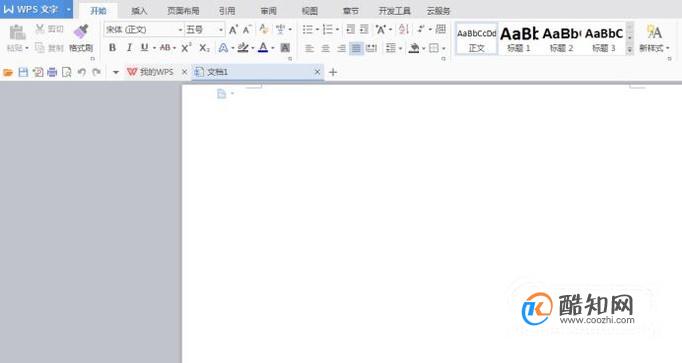Click the Redo arrow
The width and height of the screenshot is (682, 363).
coord(96,72)
